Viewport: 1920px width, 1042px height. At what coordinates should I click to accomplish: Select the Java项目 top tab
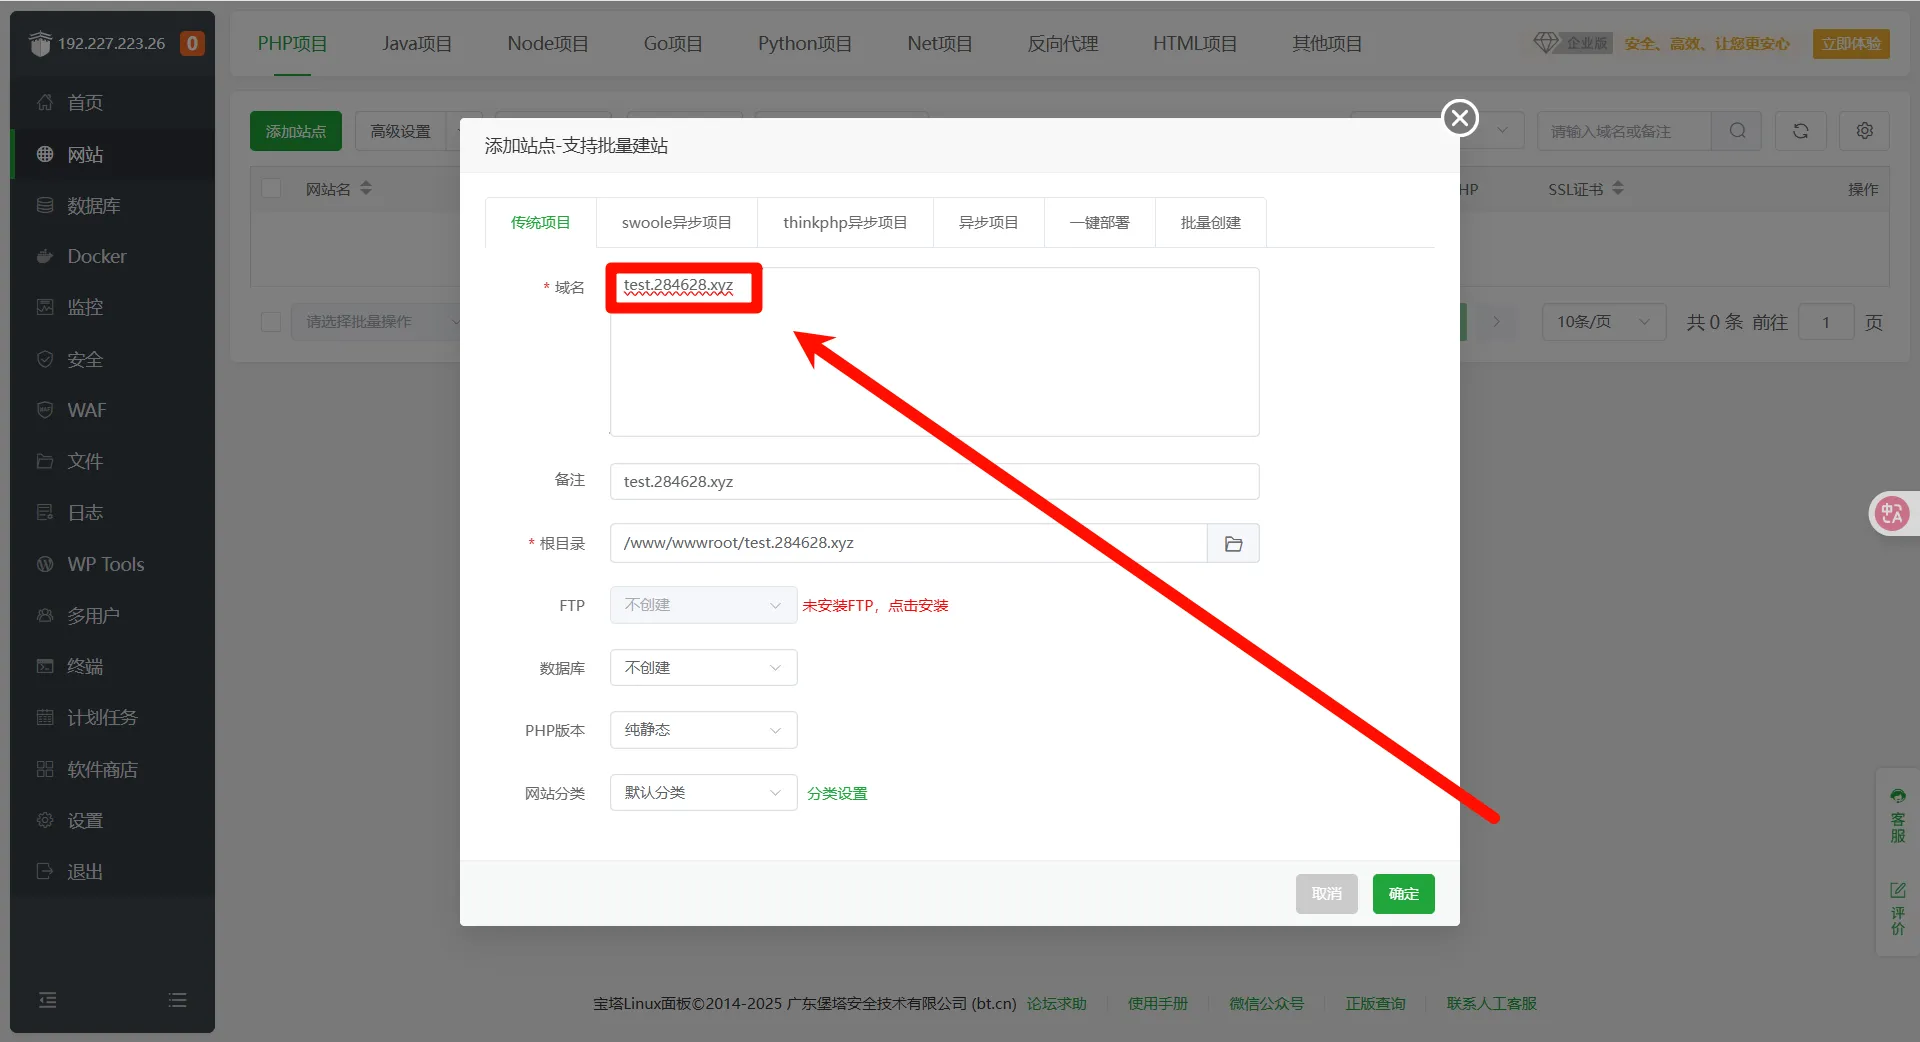pyautogui.click(x=417, y=44)
